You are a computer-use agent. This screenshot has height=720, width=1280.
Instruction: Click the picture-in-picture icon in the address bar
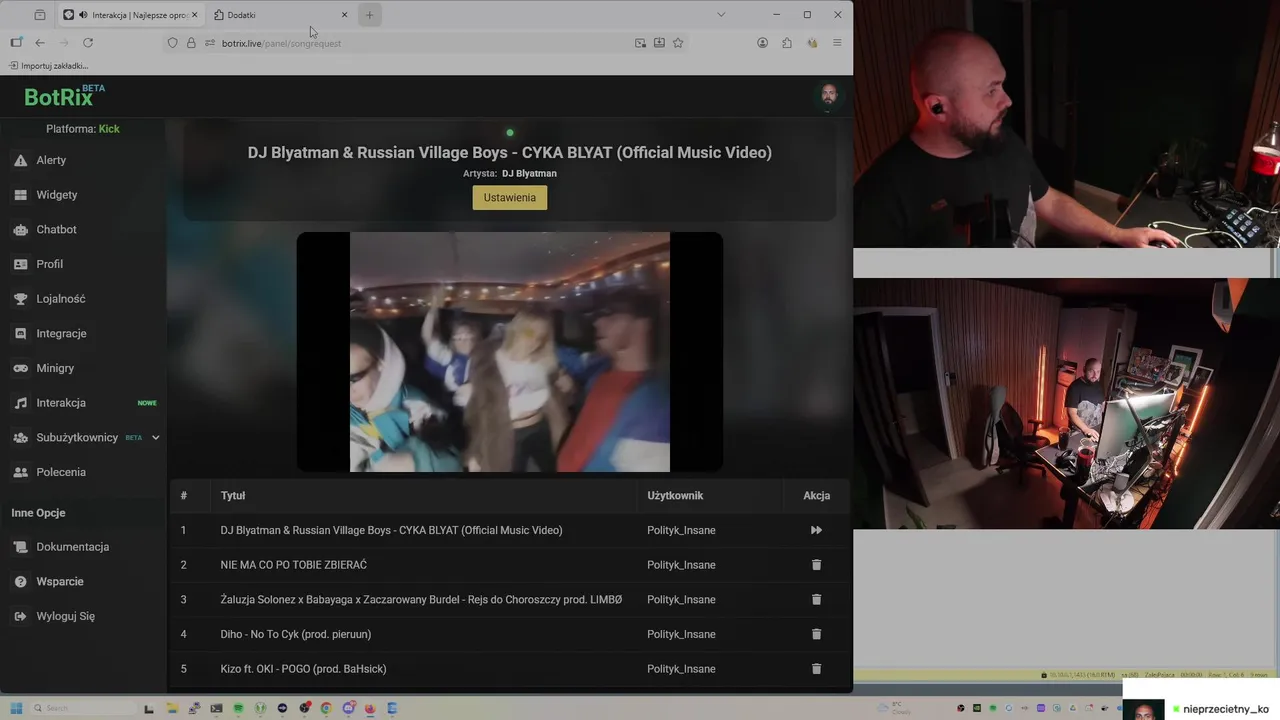click(x=640, y=43)
